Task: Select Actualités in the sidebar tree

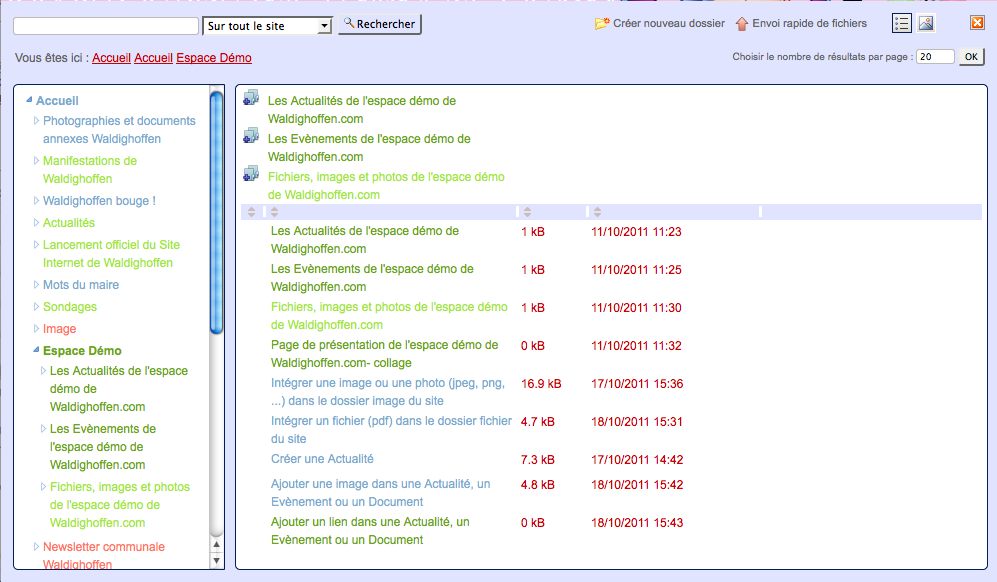Action: (x=69, y=223)
